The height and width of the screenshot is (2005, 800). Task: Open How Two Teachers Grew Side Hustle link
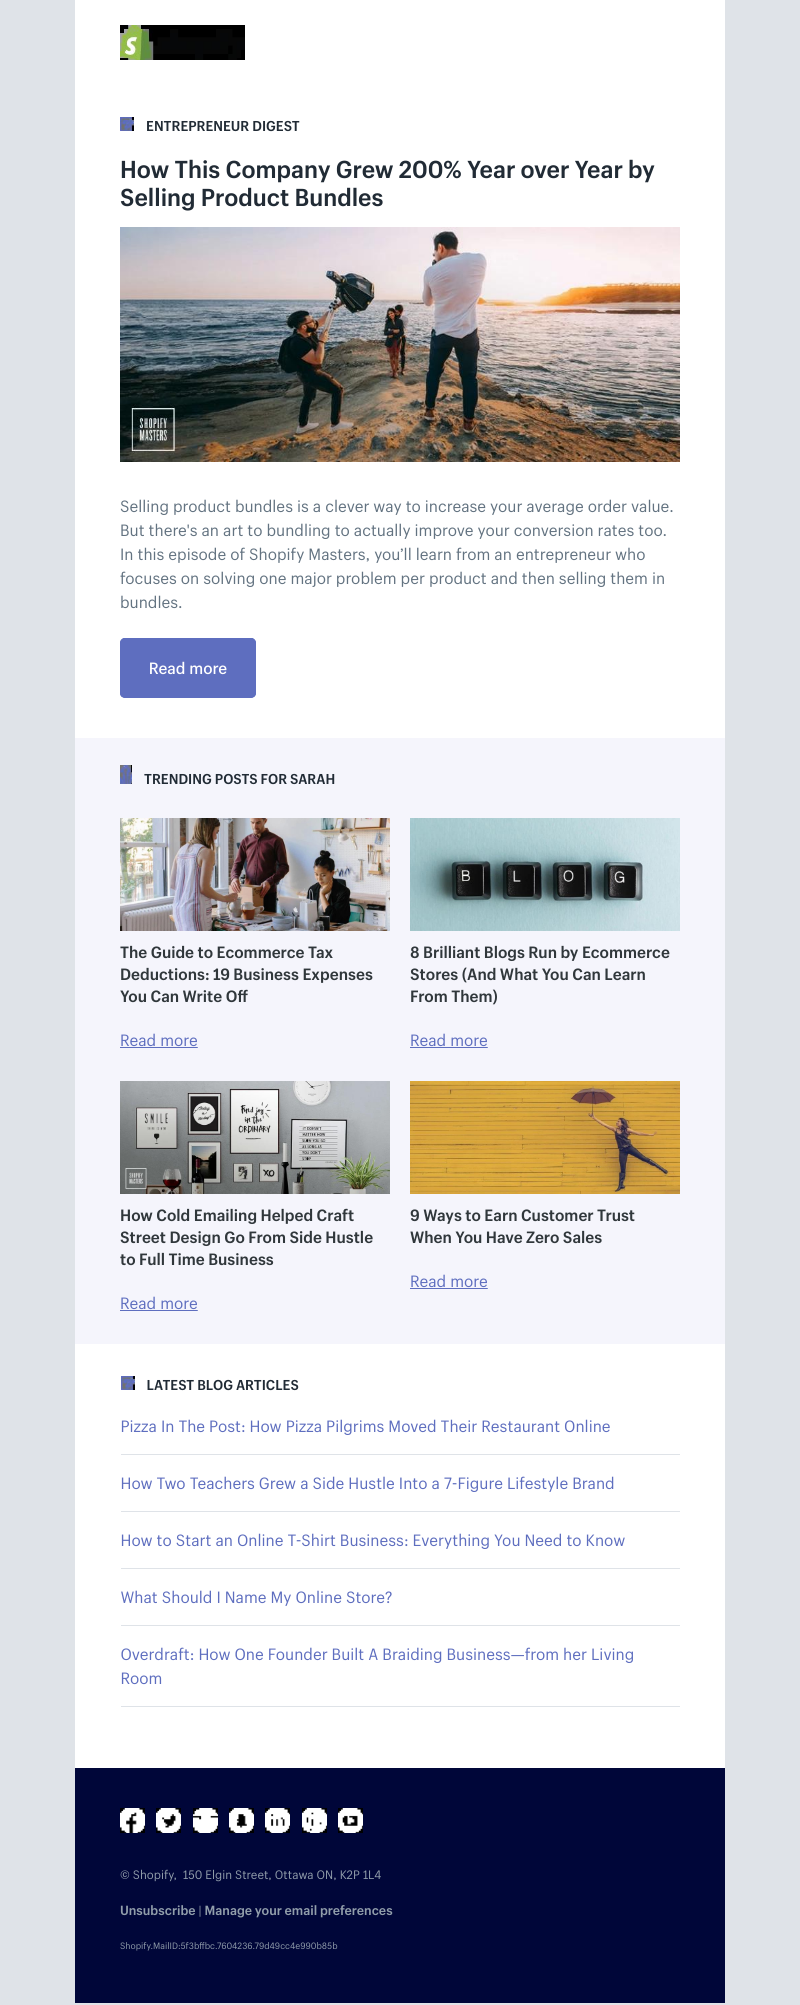click(367, 1483)
